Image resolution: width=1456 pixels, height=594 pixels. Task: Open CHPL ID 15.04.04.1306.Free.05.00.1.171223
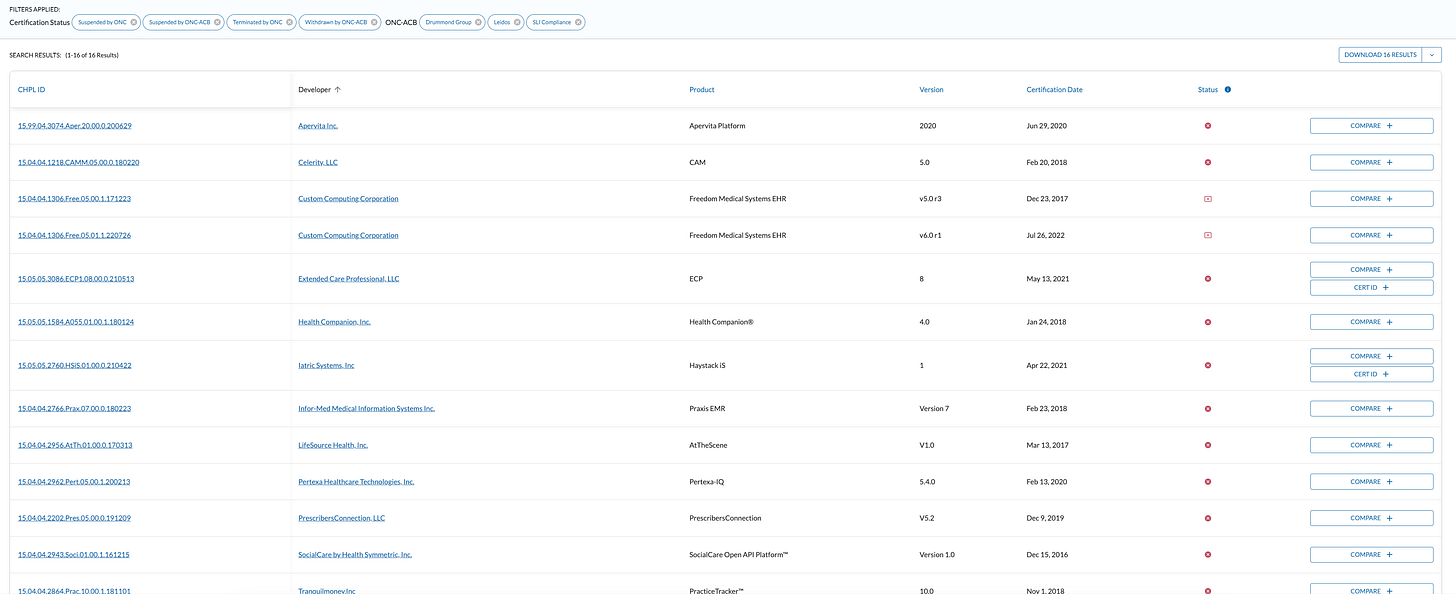click(74, 199)
